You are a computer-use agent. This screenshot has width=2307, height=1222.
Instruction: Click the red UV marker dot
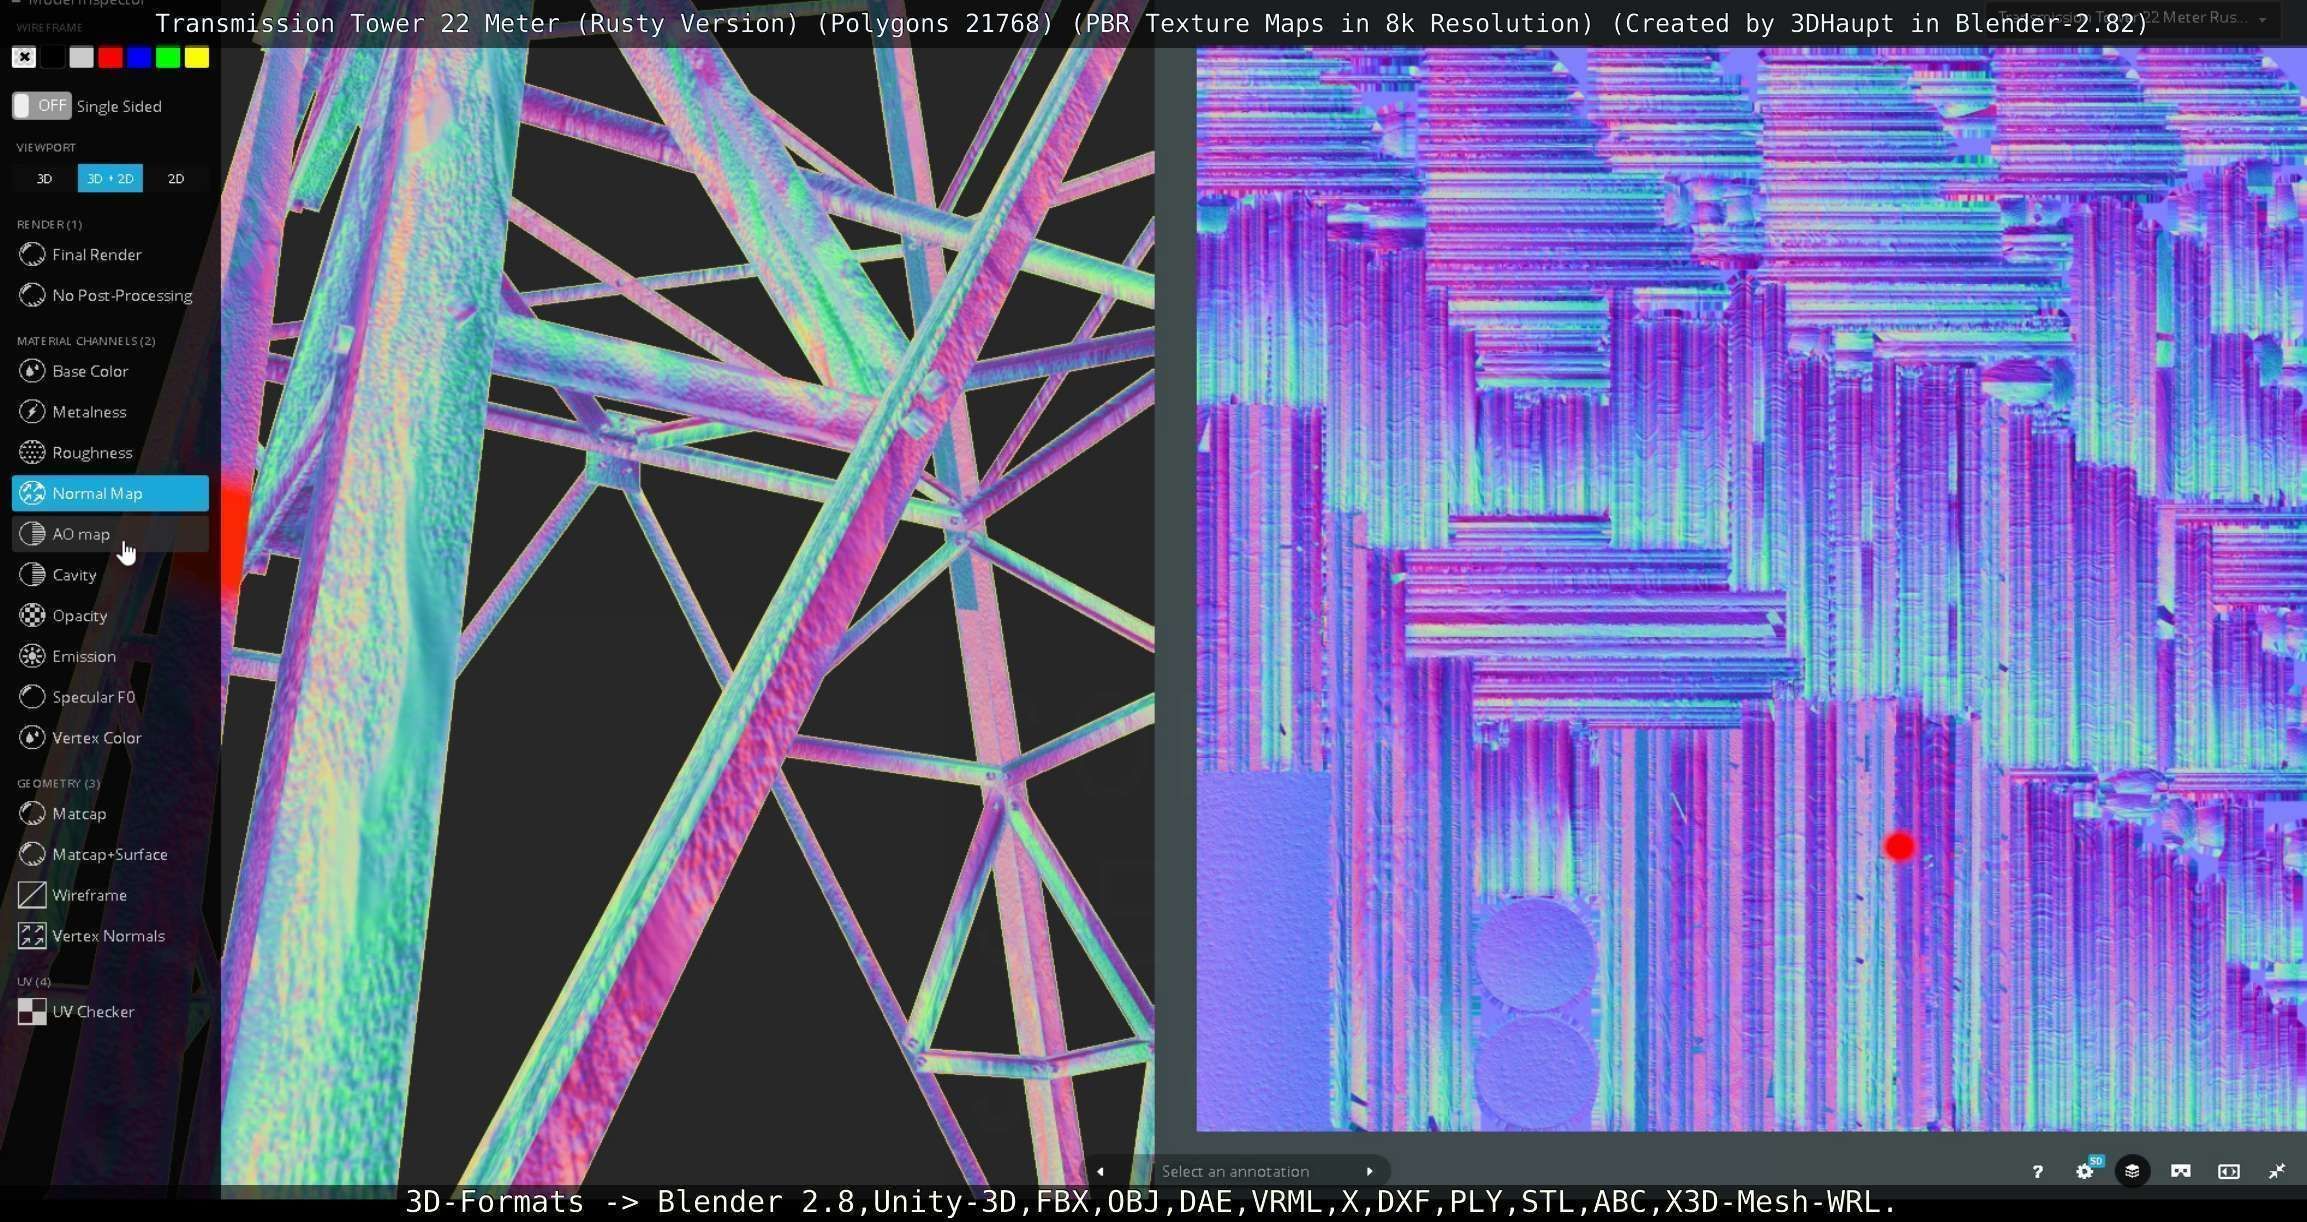[x=1900, y=848]
